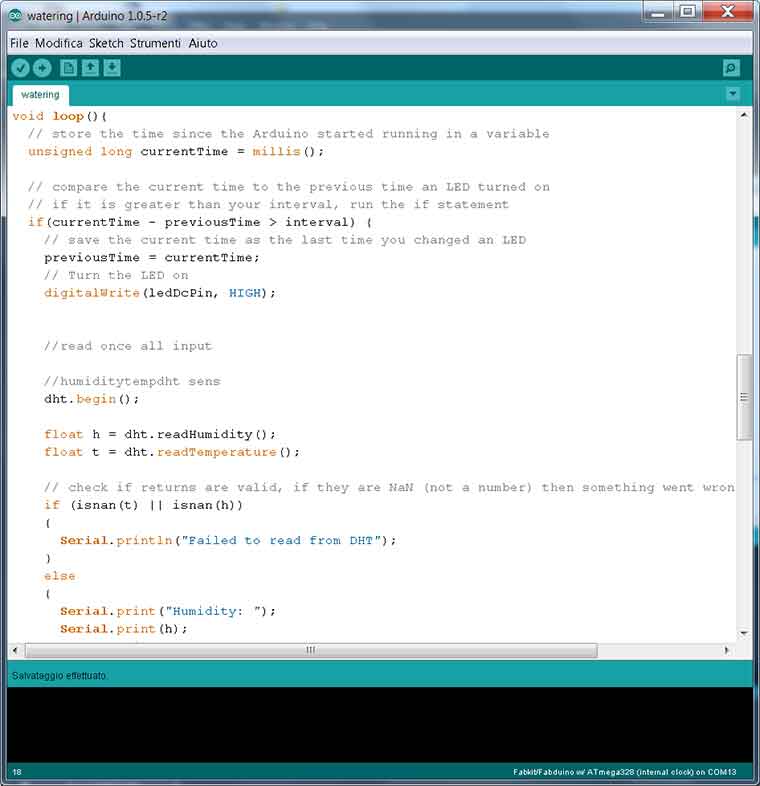Click the black console output area
Image resolution: width=760 pixels, height=786 pixels.
pyautogui.click(x=379, y=725)
